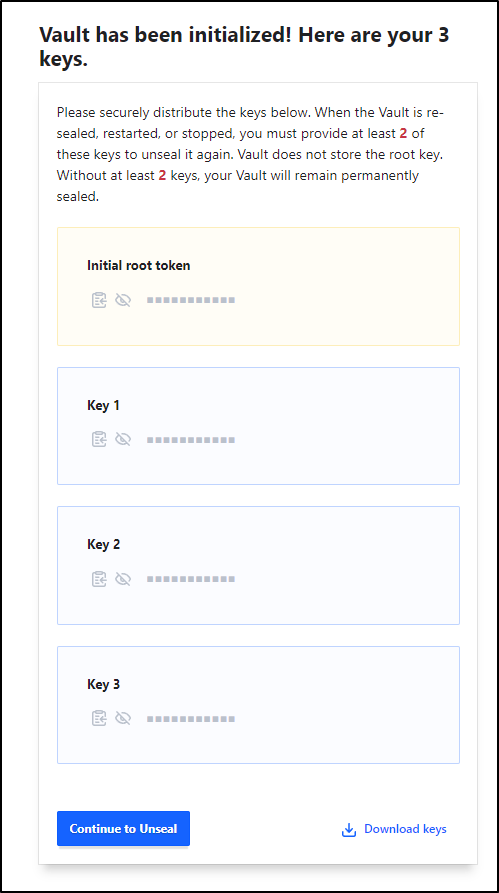Reveal the hidden initial root token
This screenshot has width=499, height=893.
123,300
